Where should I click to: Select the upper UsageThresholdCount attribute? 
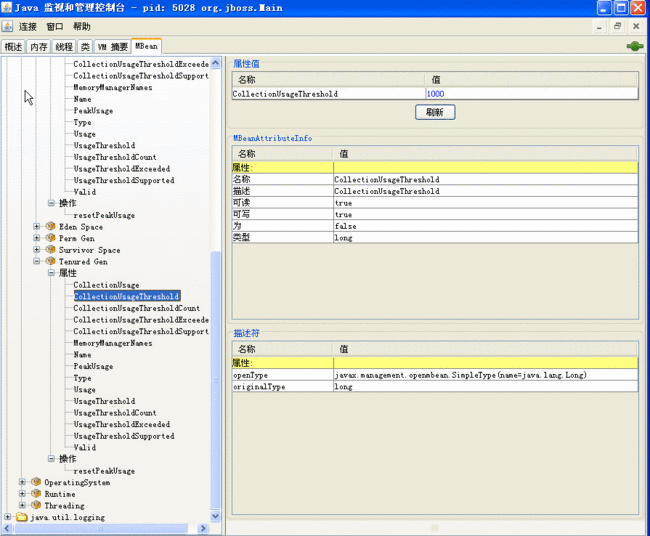pos(115,157)
